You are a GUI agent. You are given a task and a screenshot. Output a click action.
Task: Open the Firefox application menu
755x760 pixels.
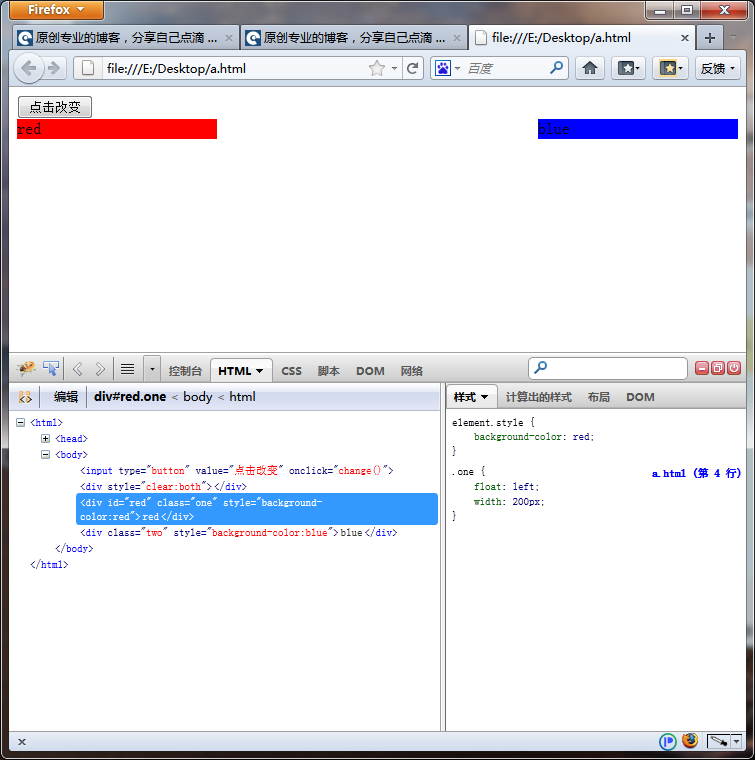coord(56,10)
